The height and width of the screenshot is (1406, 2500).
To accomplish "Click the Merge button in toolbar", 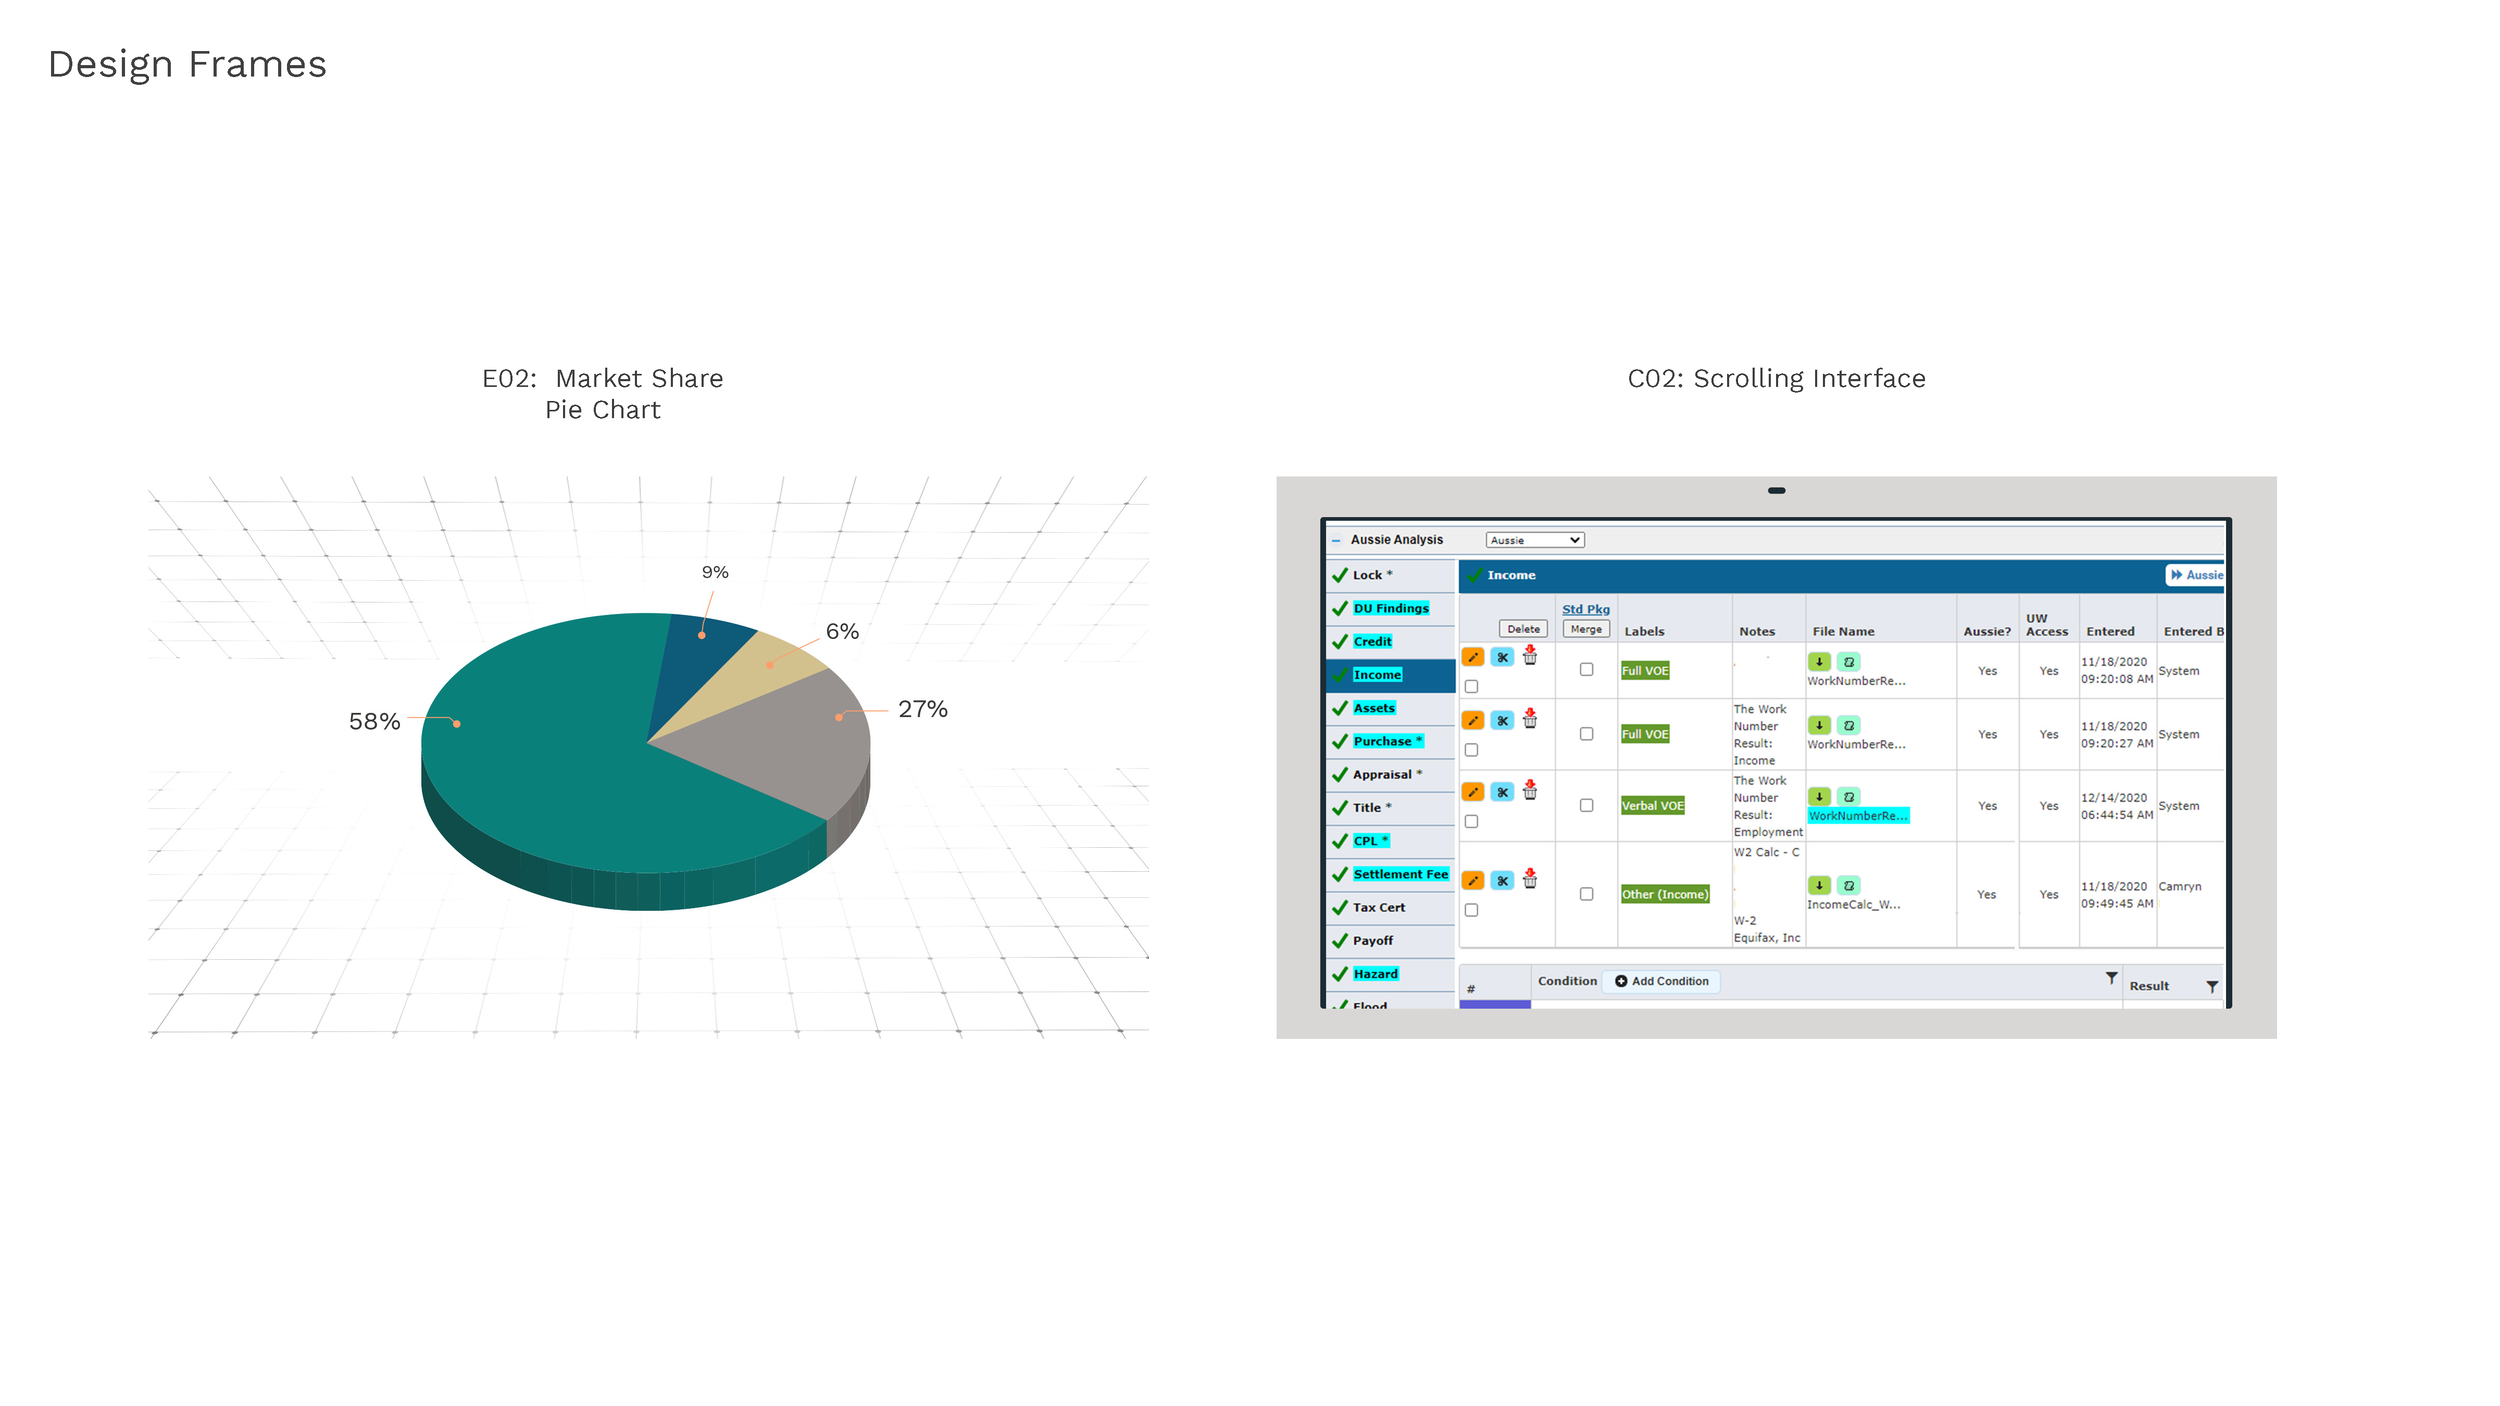I will (x=1583, y=628).
